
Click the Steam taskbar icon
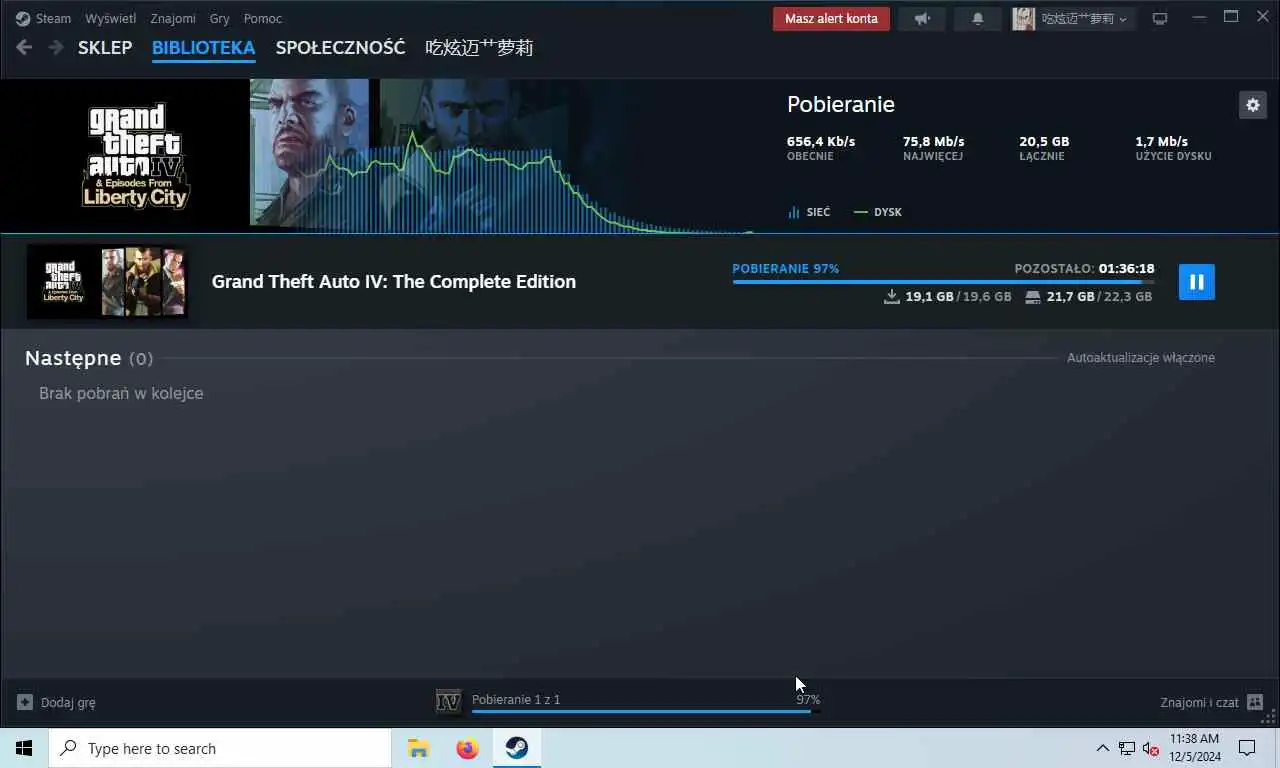(x=517, y=748)
